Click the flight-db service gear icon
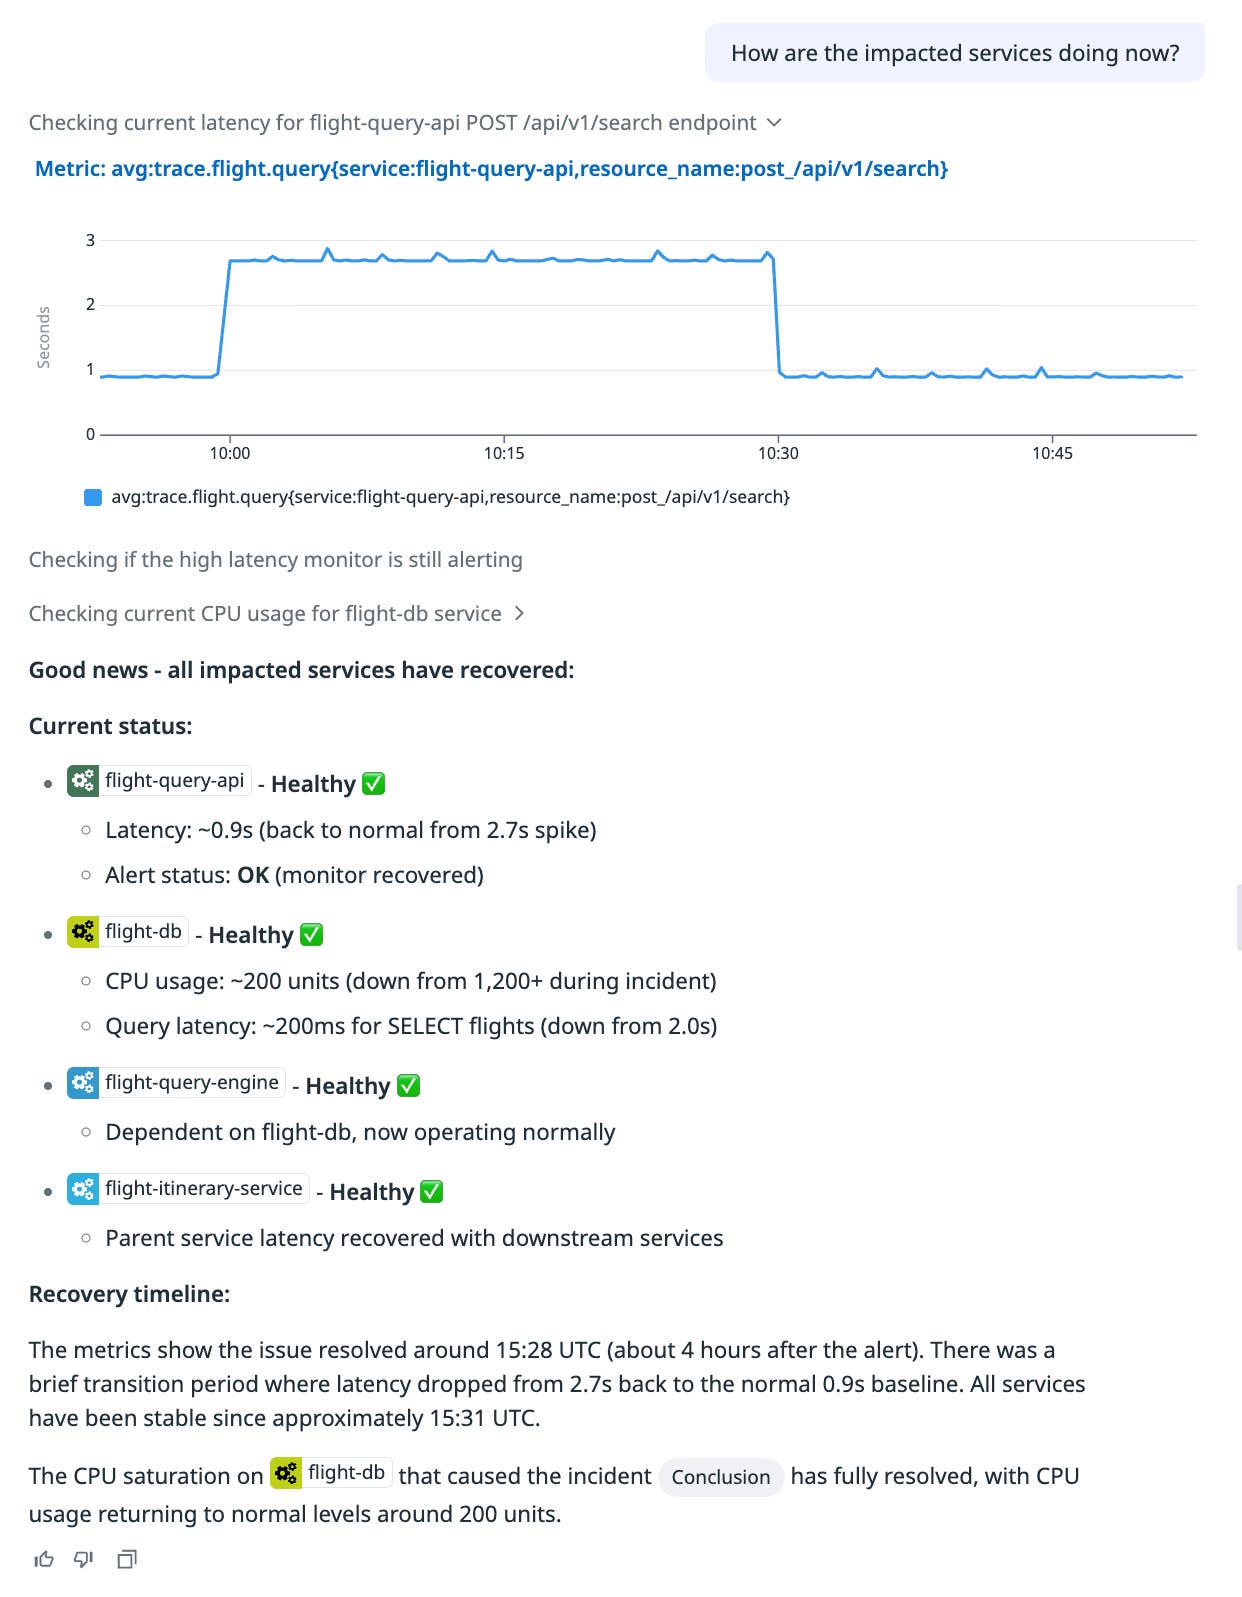Viewport: 1242px width, 1597px height. [81, 931]
